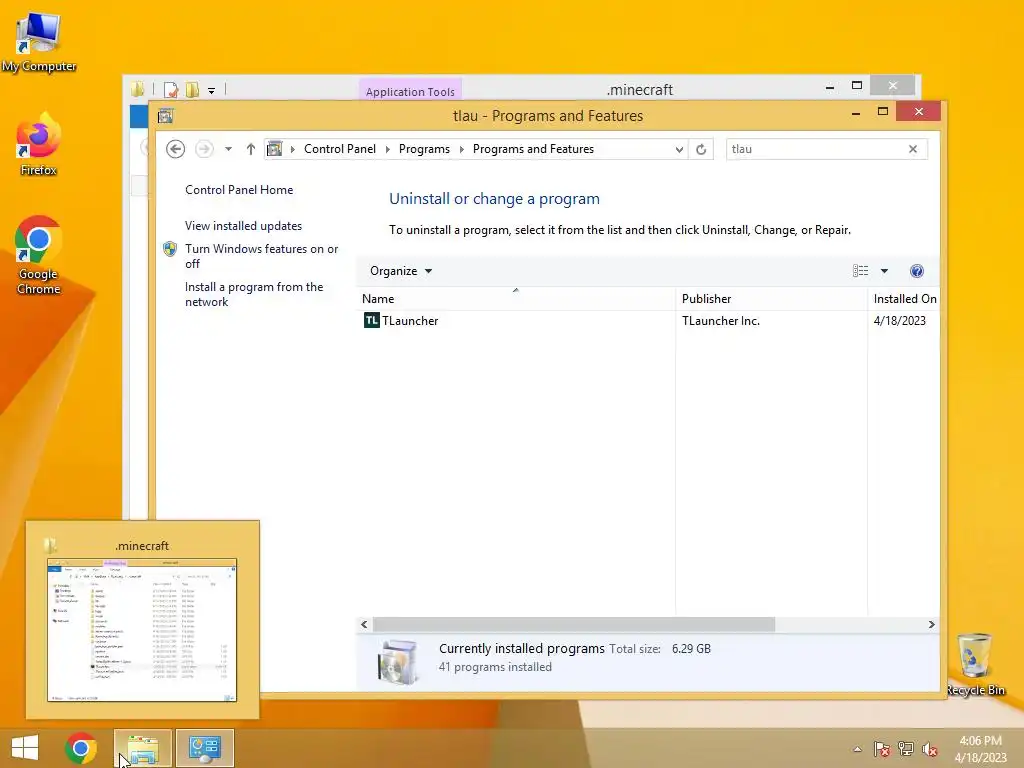Click Properties icon in .minecraft quick access toolbar
The width and height of the screenshot is (1024, 768).
(x=171, y=89)
